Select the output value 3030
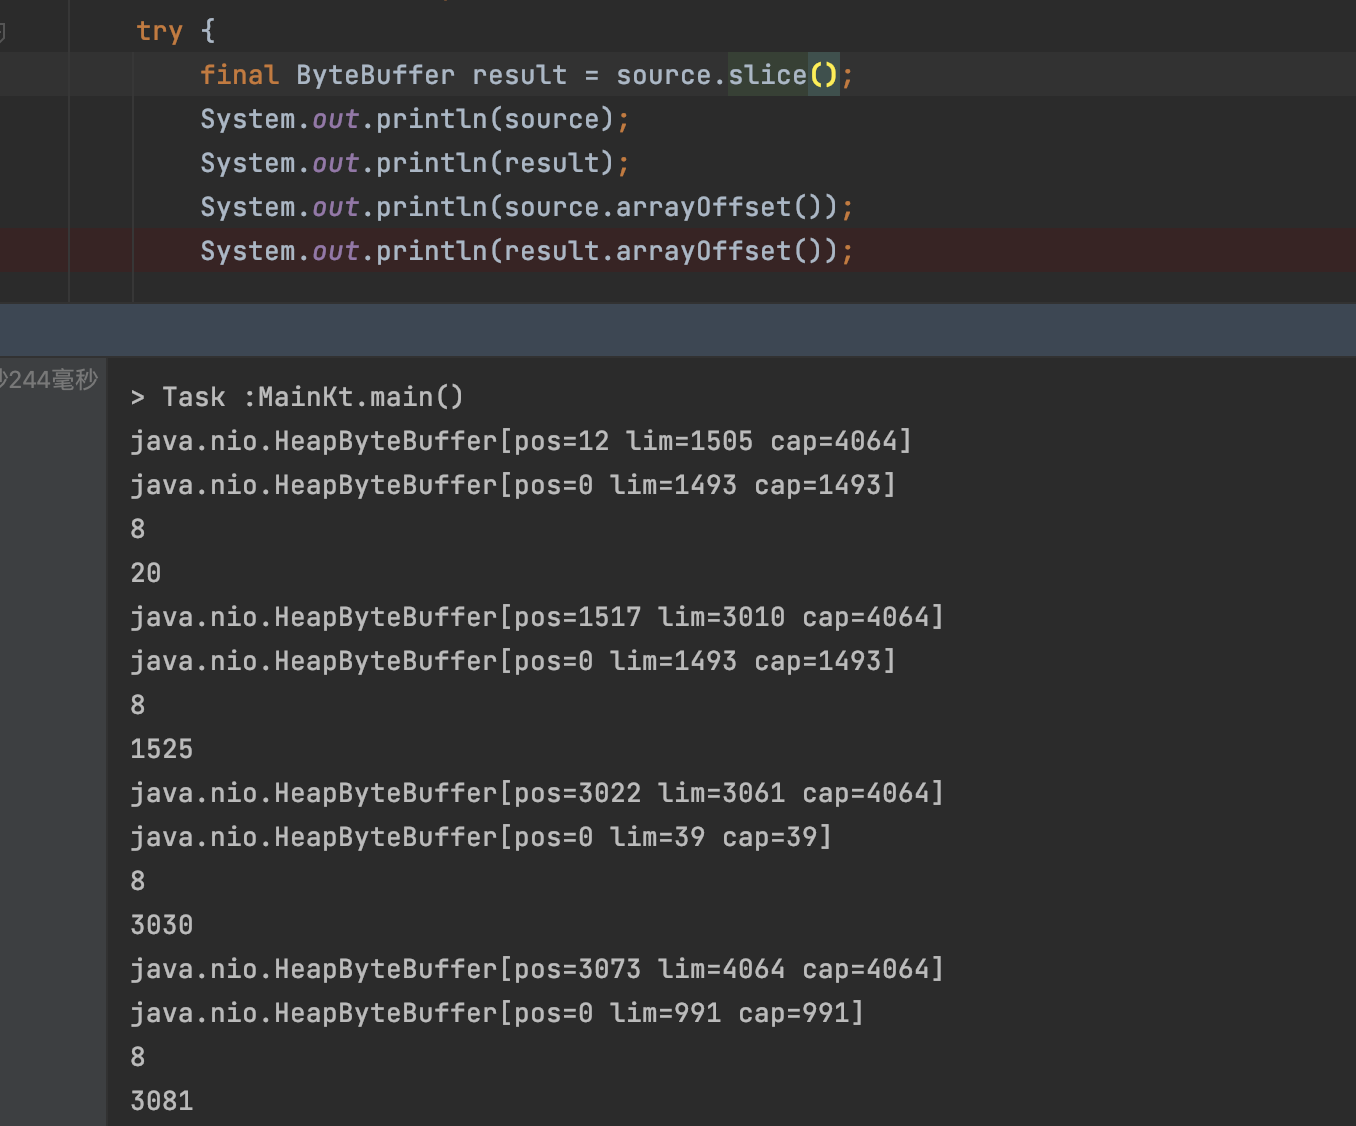This screenshot has width=1356, height=1126. coord(161,924)
